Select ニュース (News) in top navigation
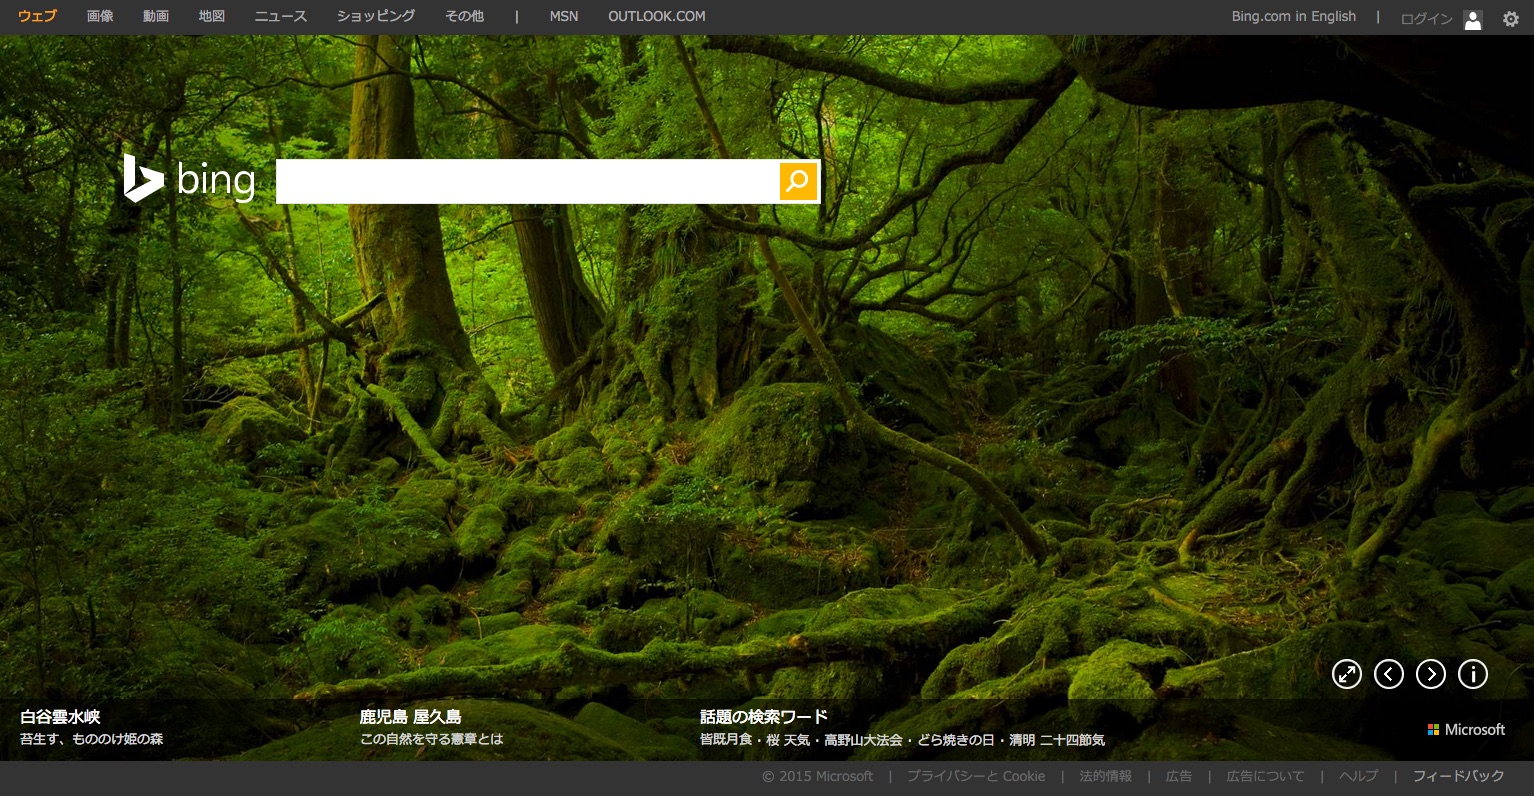1534x796 pixels. 281,16
